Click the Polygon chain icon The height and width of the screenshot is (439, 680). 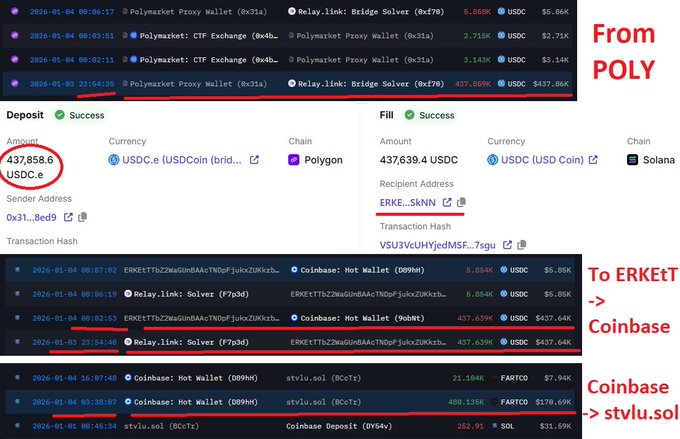click(x=295, y=160)
